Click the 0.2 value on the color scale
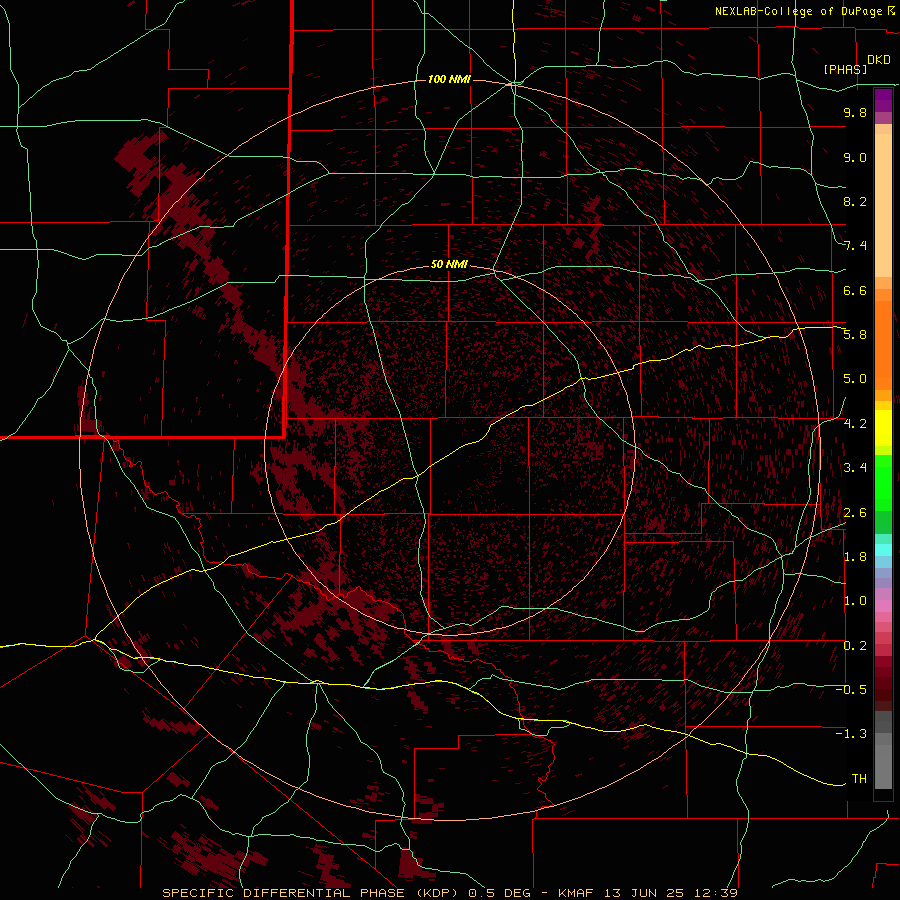 click(x=855, y=646)
